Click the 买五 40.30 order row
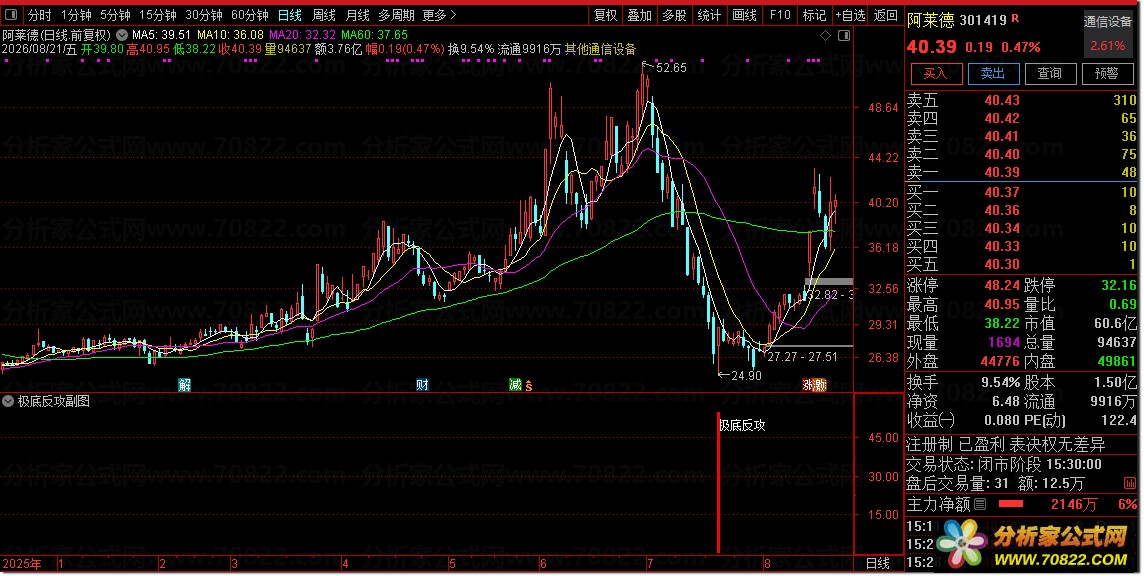The width and height of the screenshot is (1144, 576). point(1021,264)
